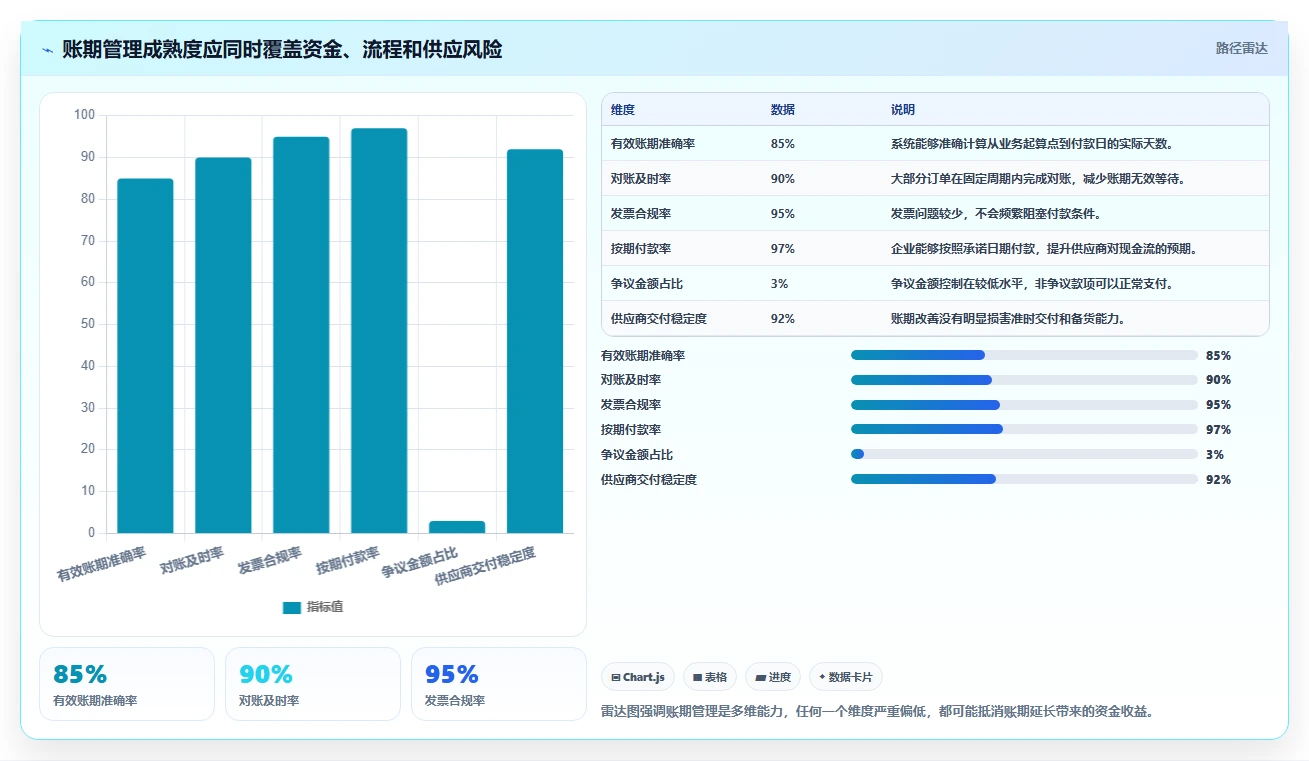Select the Chart.js tag chip
Image resolution: width=1309 pixels, height=761 pixels.
(x=638, y=677)
